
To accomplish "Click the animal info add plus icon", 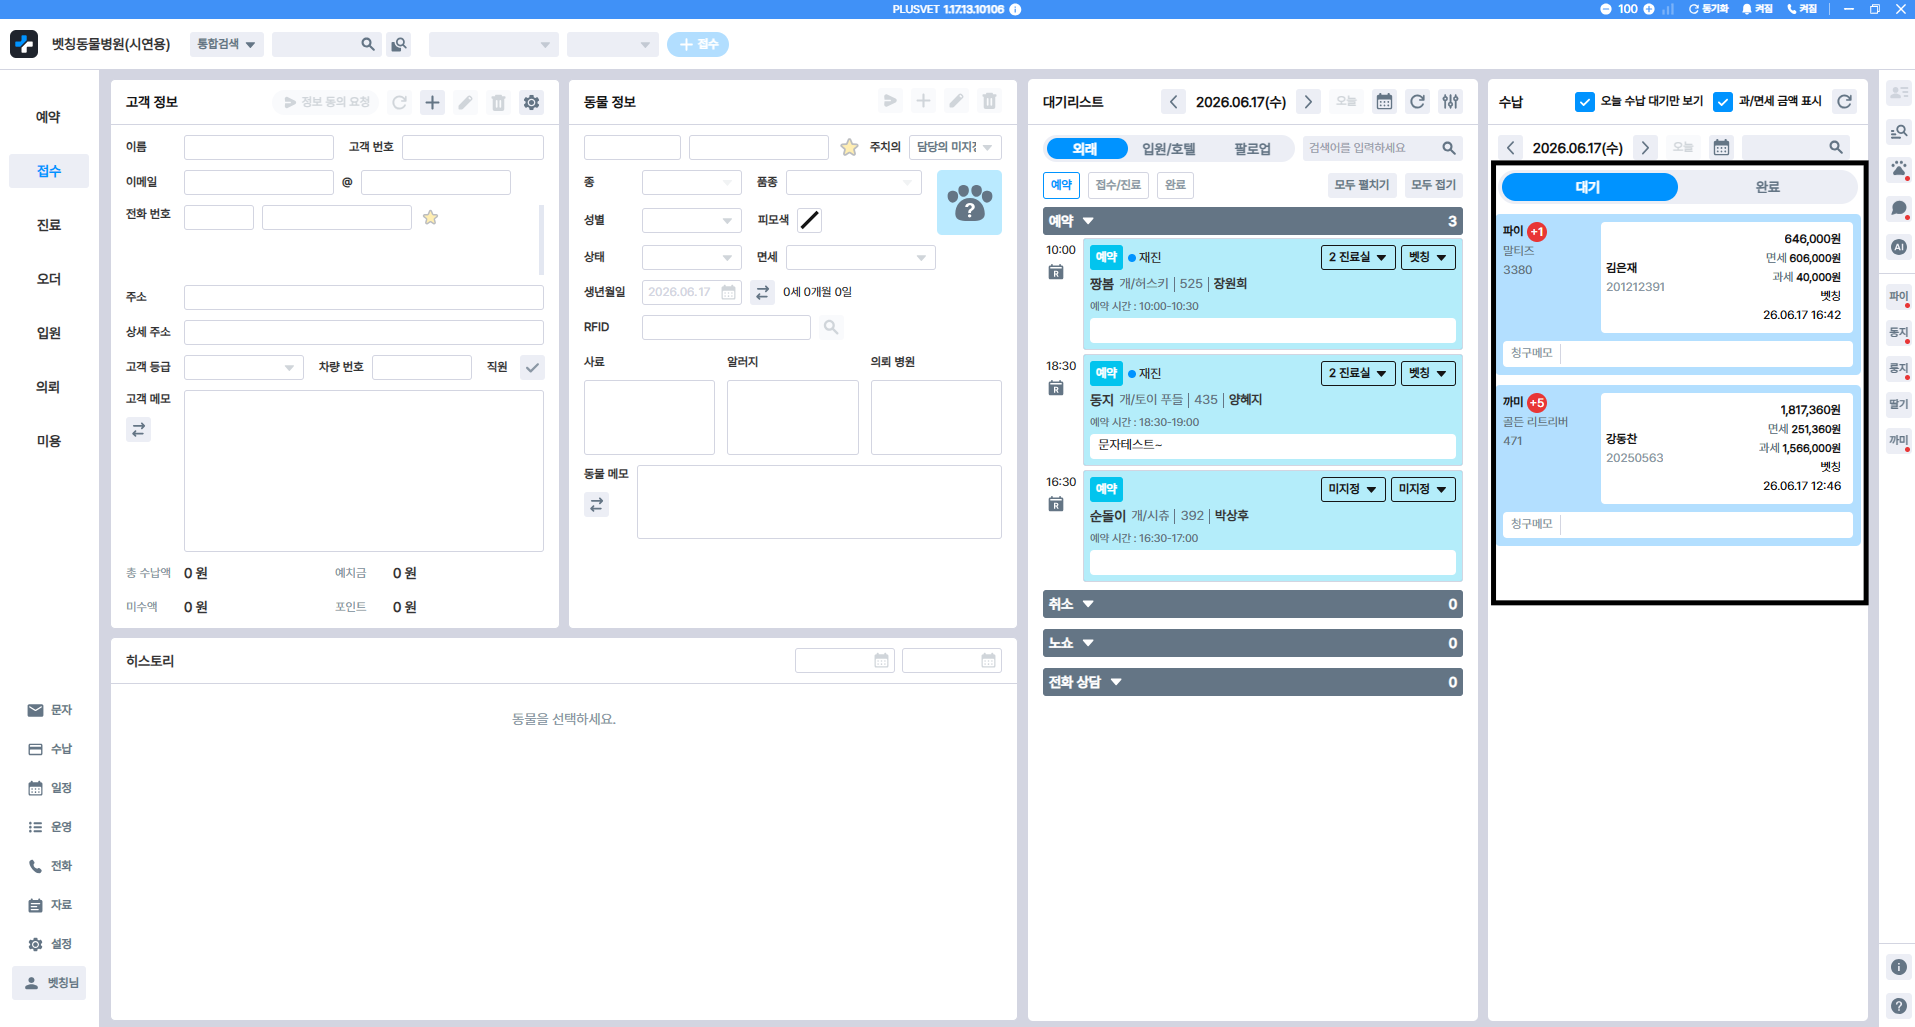I will [923, 101].
